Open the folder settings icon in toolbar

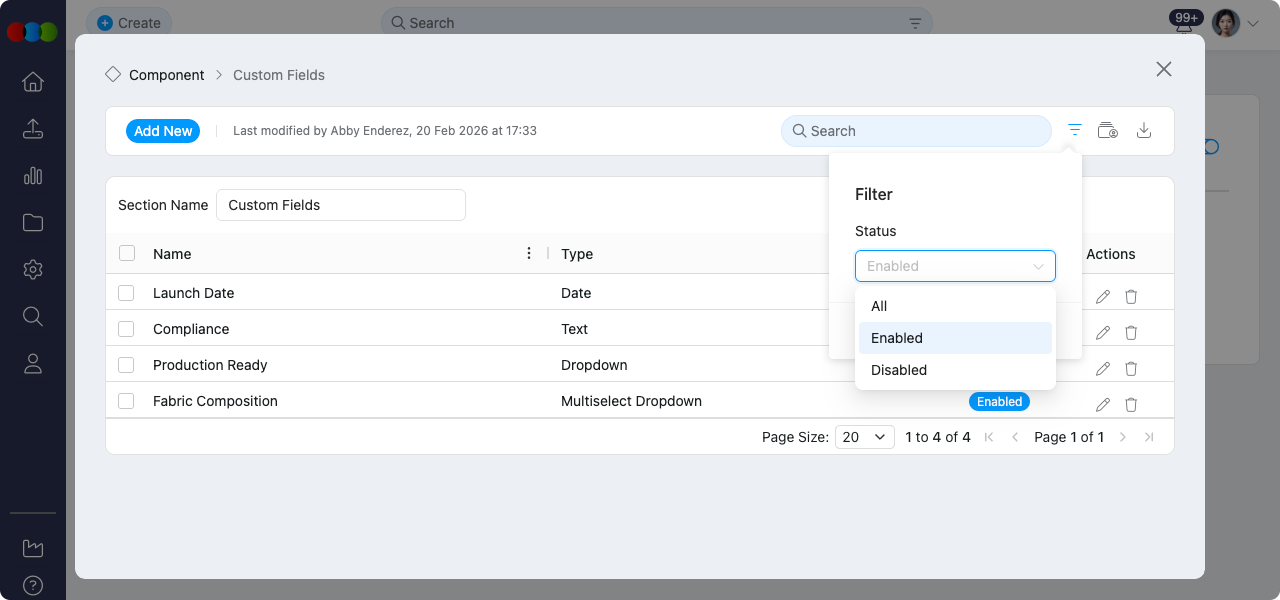point(1107,130)
